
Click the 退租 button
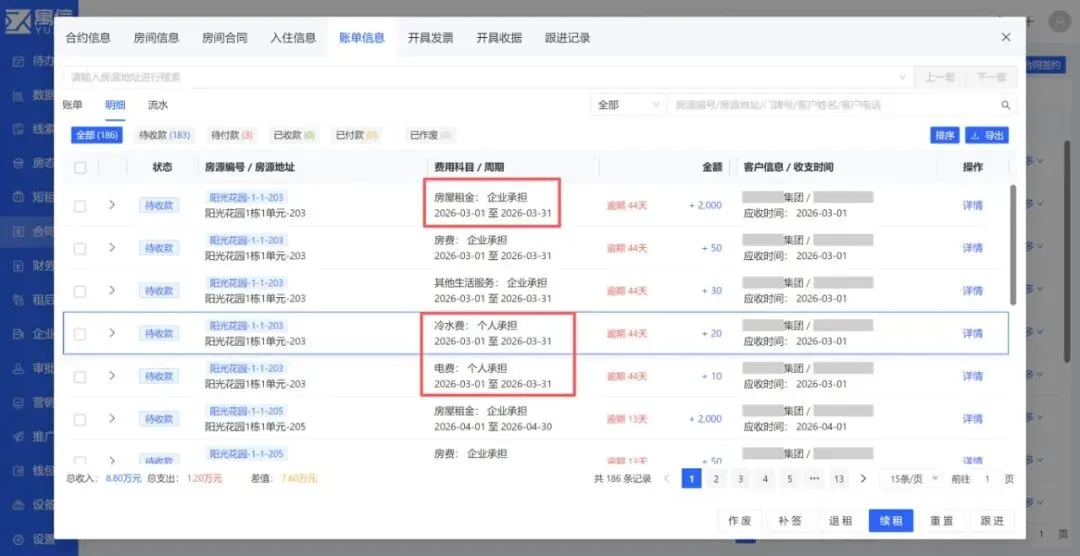(x=840, y=521)
